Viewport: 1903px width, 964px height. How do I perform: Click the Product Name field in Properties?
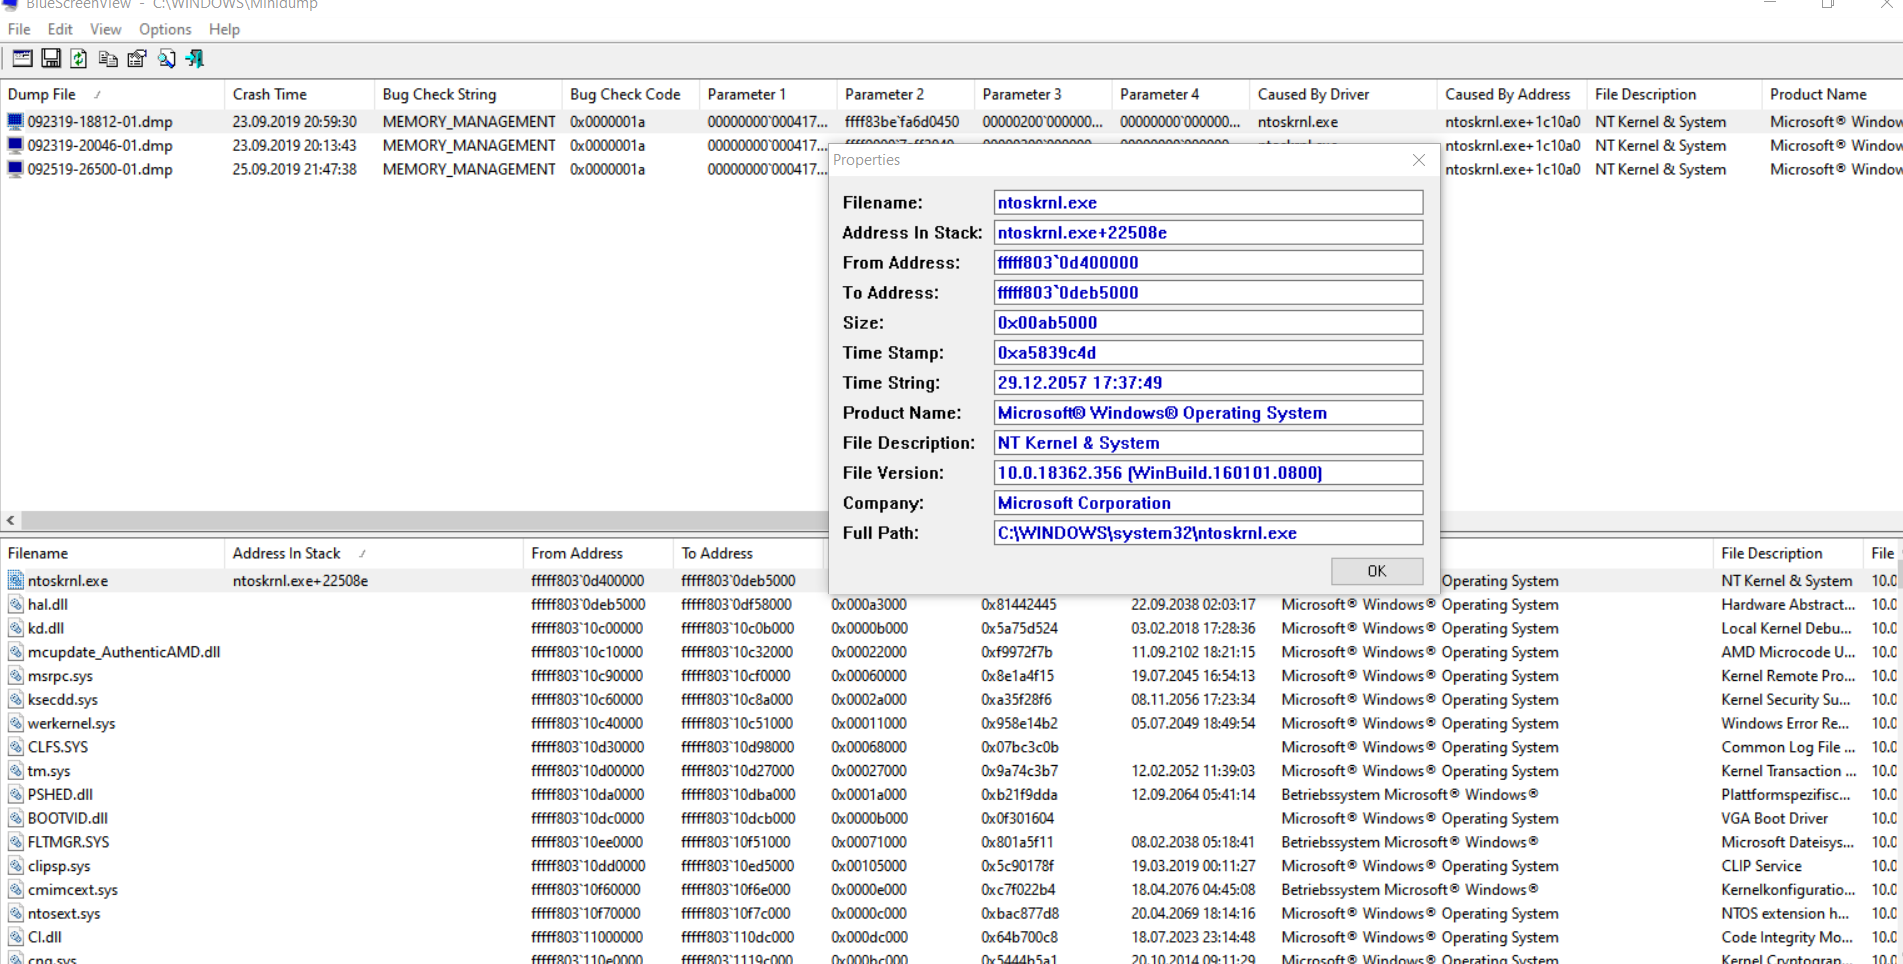(x=1208, y=413)
